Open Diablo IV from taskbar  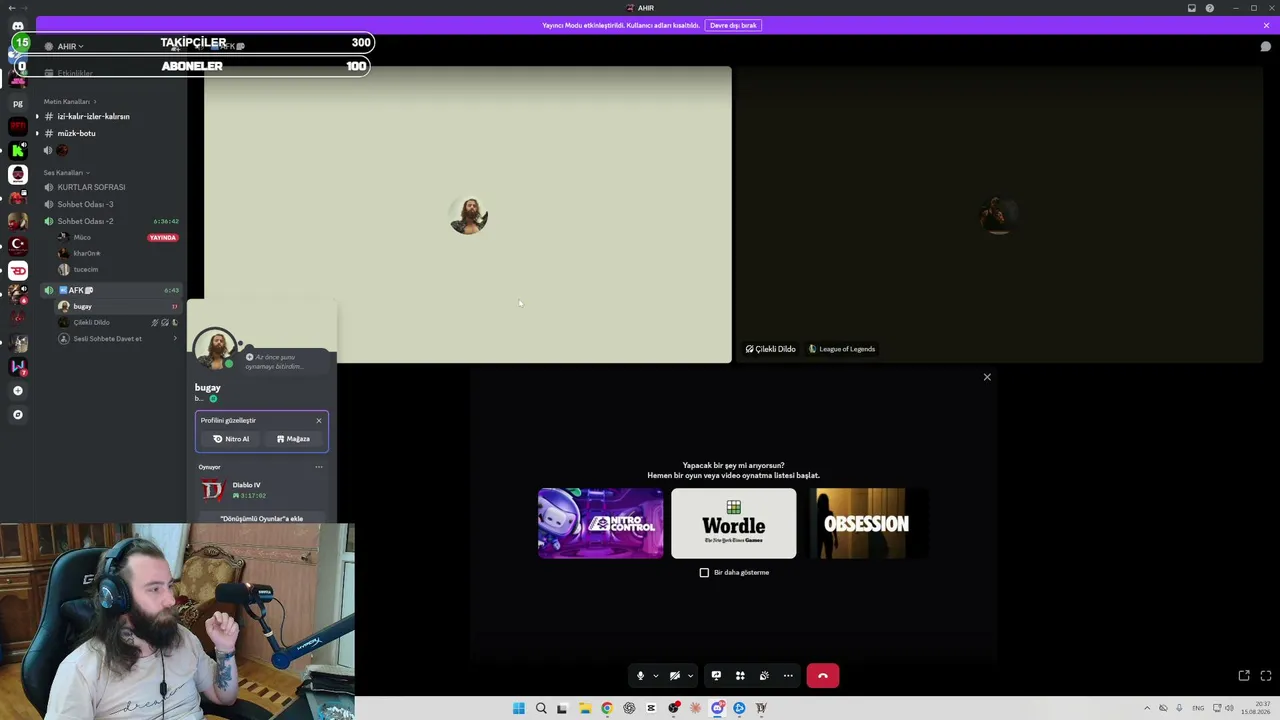point(761,708)
